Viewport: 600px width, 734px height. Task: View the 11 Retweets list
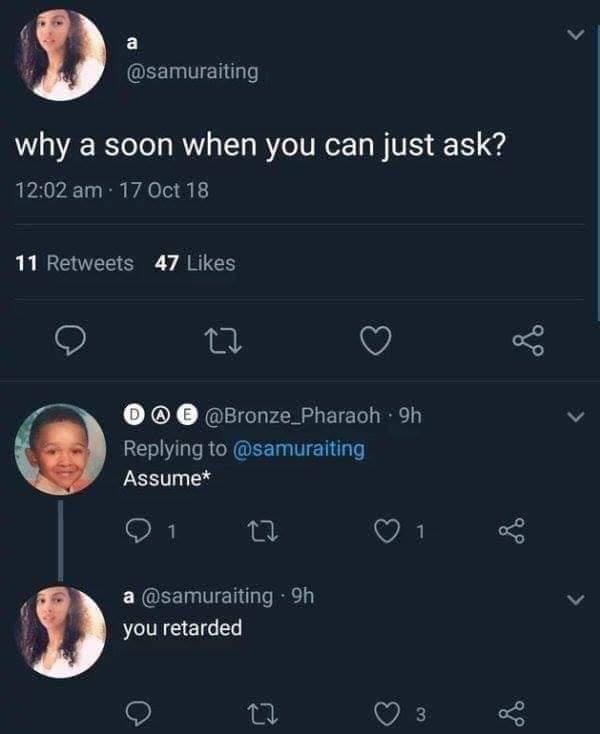coord(75,263)
